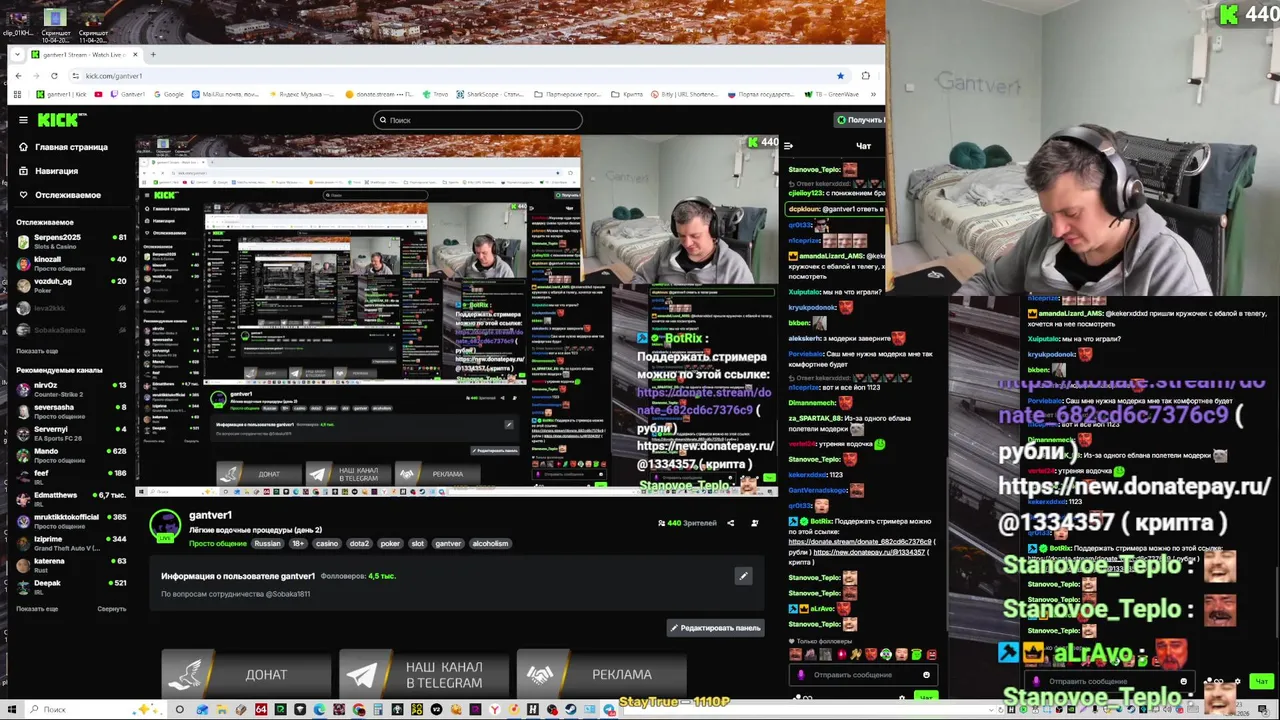Click the user icon next to share

coord(754,523)
